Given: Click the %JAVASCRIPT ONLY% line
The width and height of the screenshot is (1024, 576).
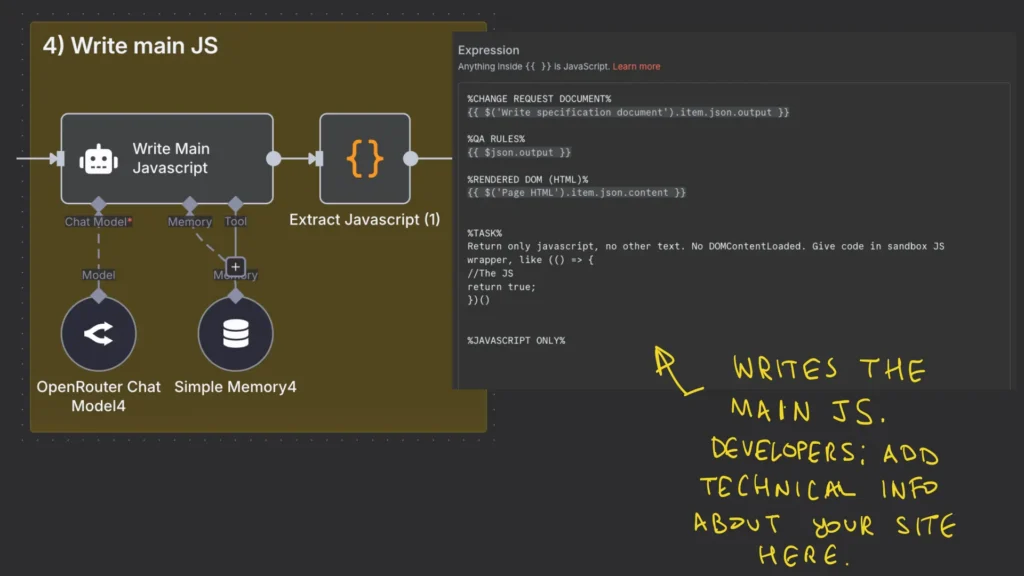Looking at the screenshot, I should tap(516, 341).
